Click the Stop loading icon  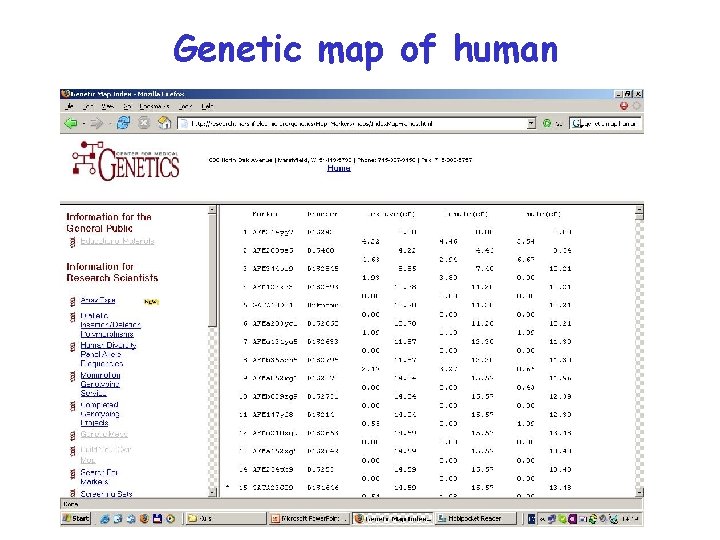click(144, 123)
